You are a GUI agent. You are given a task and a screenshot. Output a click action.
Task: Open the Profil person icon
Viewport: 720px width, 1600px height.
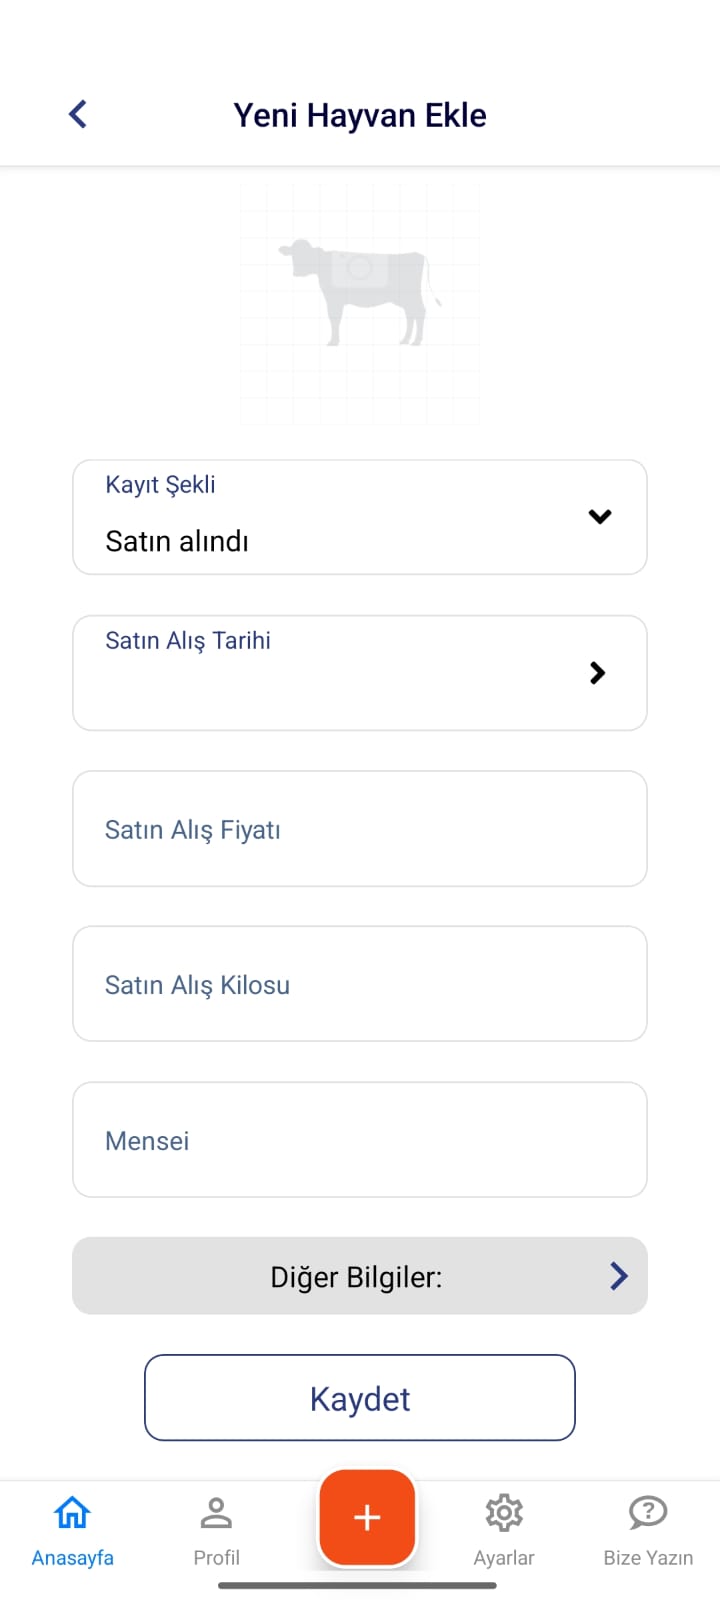click(216, 1513)
